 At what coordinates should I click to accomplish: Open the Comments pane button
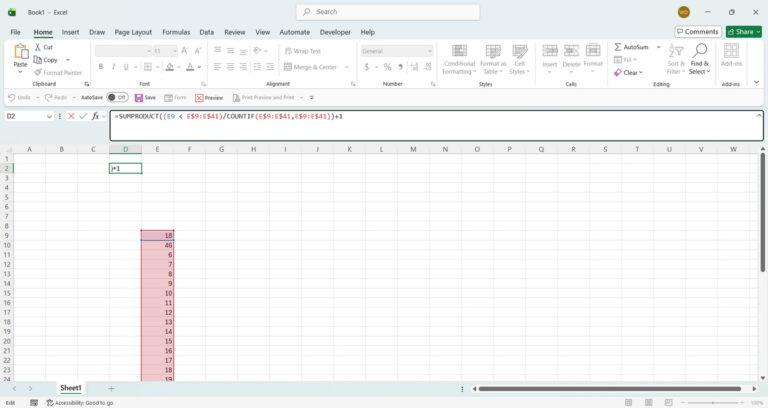point(697,32)
